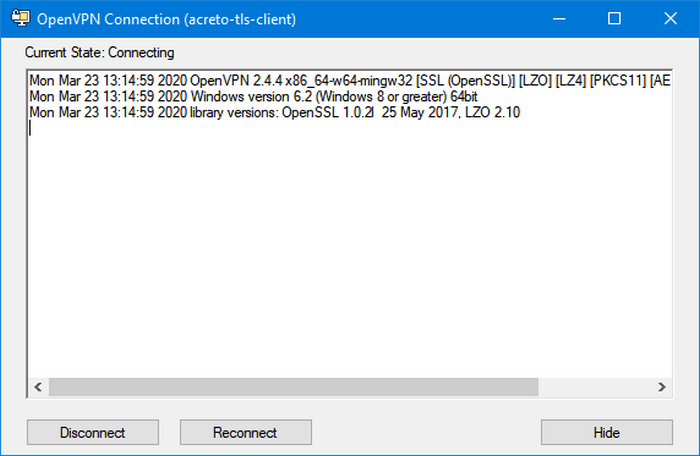Click the LZO 2.10 text in log

click(492, 113)
